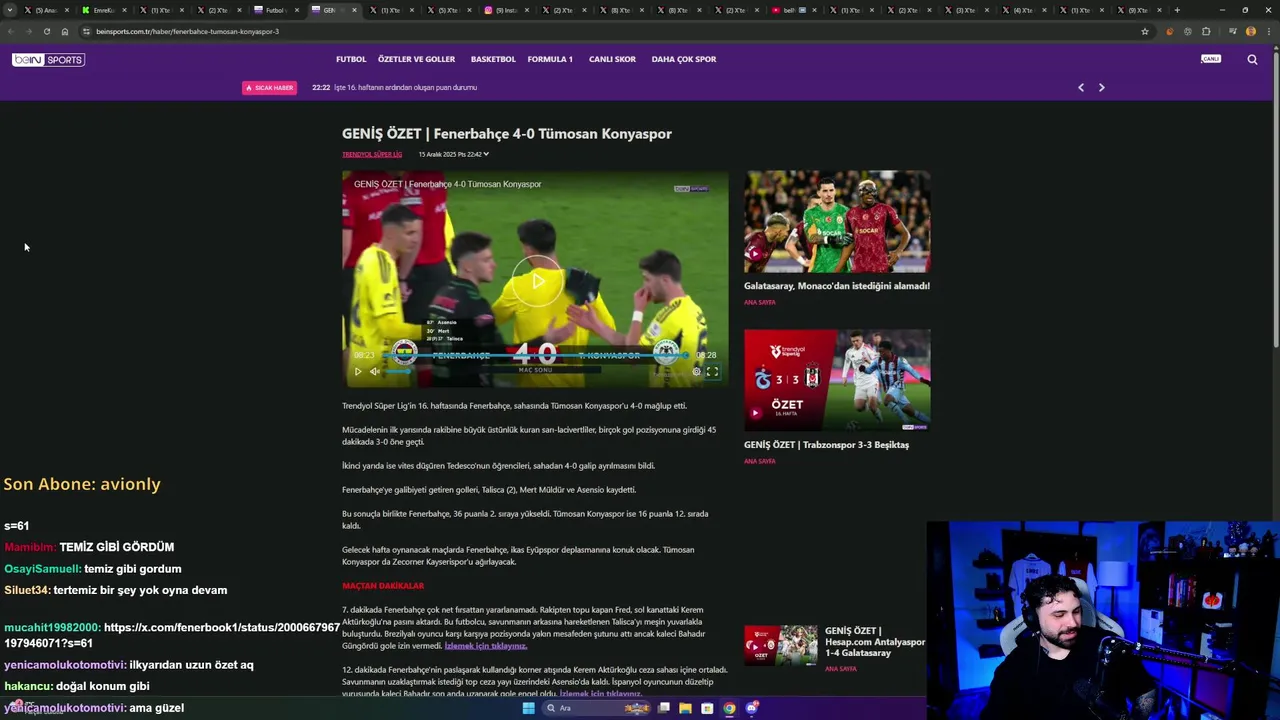The image size is (1280, 720).
Task: Open browser extensions puzzle icon
Action: coord(1206,31)
